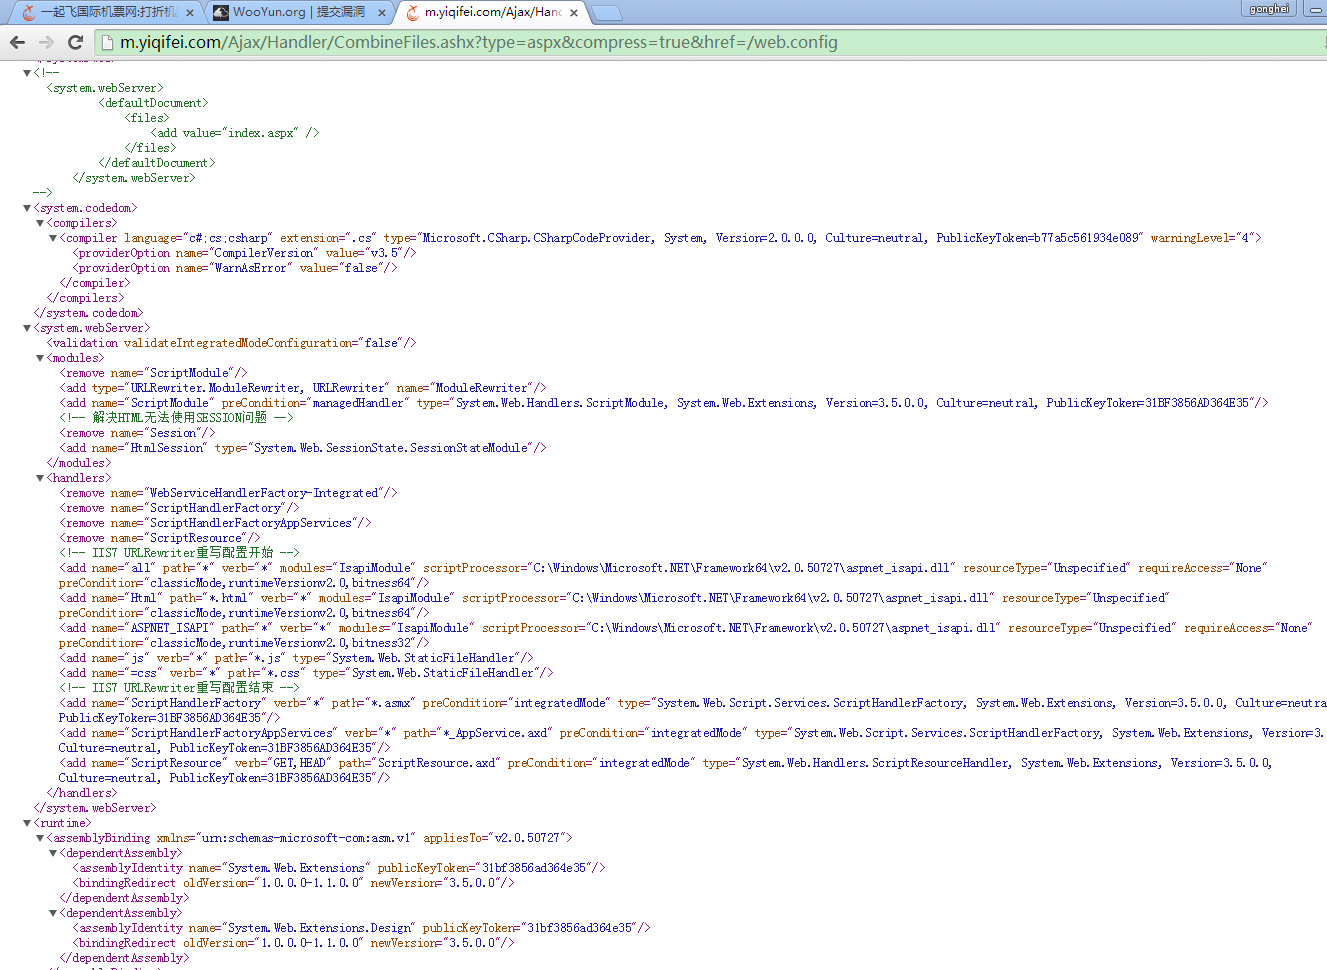Click remove name="ScriptHandlerFactoryAppServices" line
This screenshot has width=1327, height=970.
point(215,523)
